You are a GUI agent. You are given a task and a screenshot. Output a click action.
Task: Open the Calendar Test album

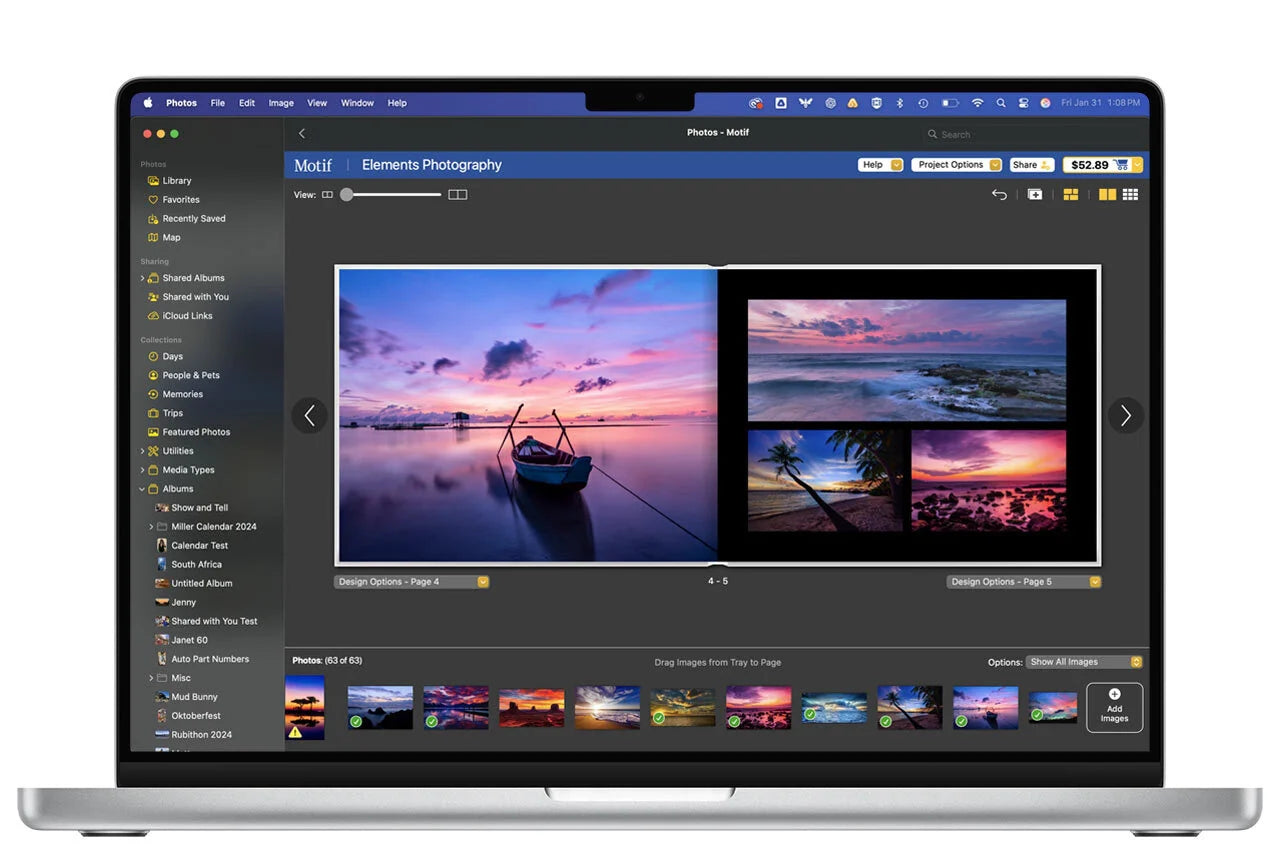[191, 546]
